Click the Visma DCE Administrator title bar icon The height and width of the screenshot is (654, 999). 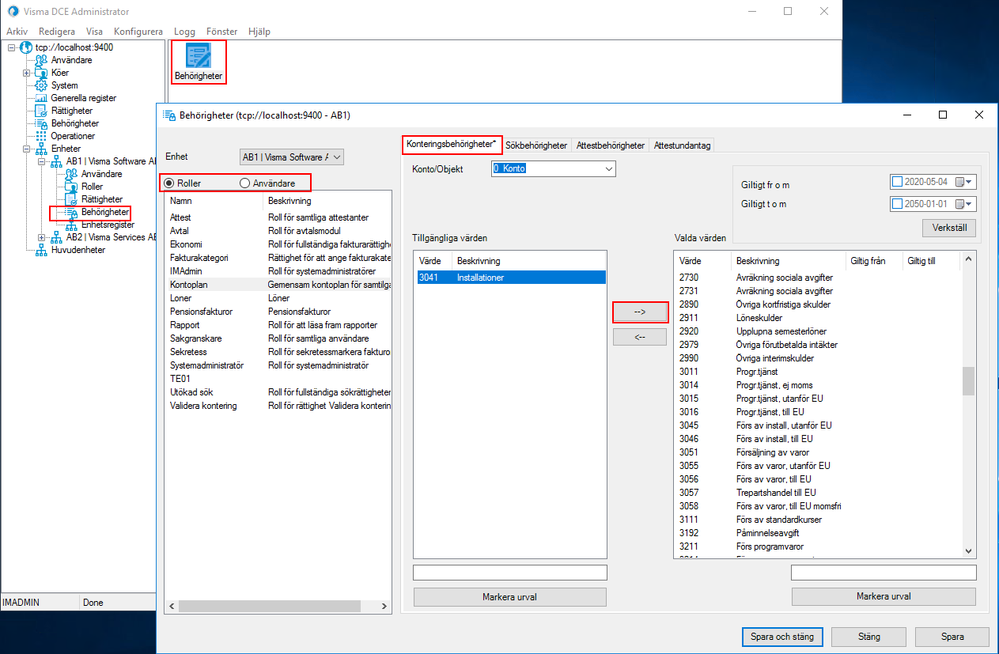pos(13,11)
